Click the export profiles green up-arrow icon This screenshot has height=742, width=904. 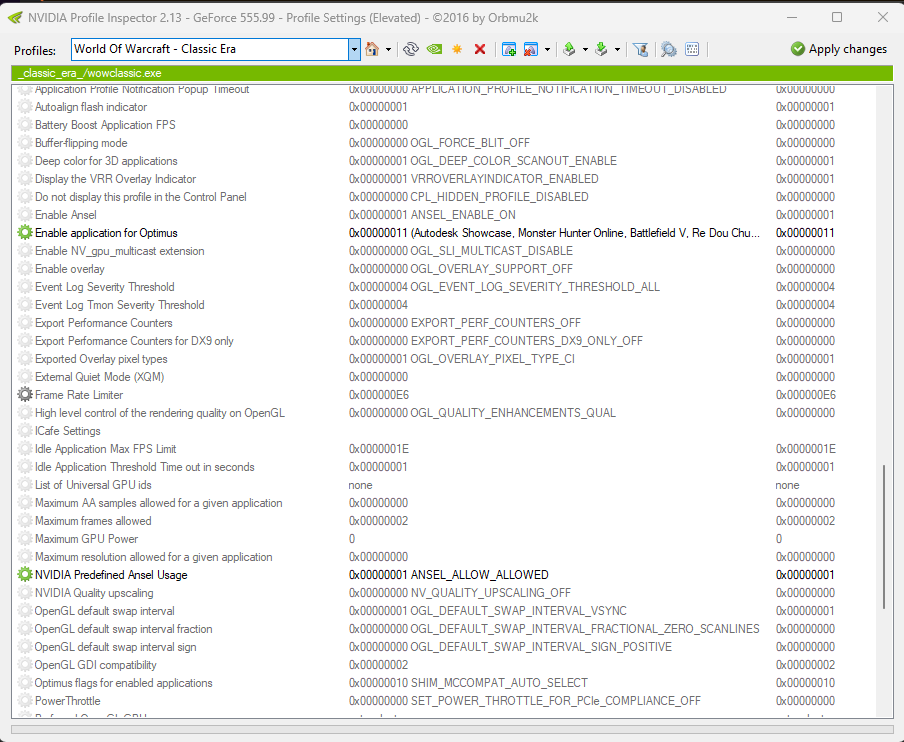569,49
